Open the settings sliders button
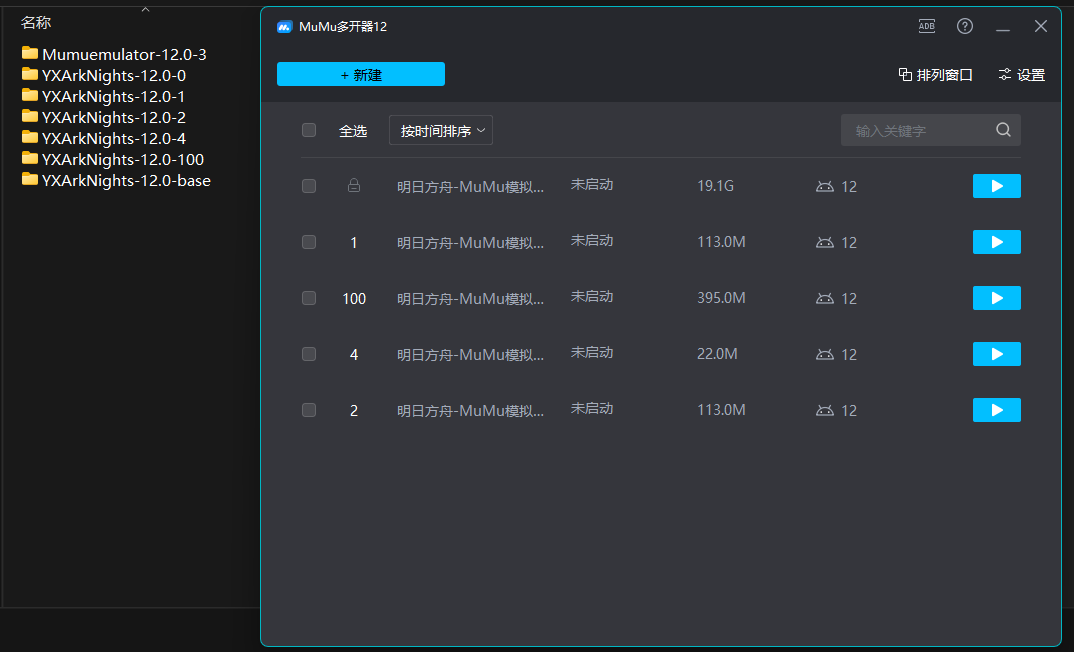The width and height of the screenshot is (1074, 652). click(x=1021, y=75)
